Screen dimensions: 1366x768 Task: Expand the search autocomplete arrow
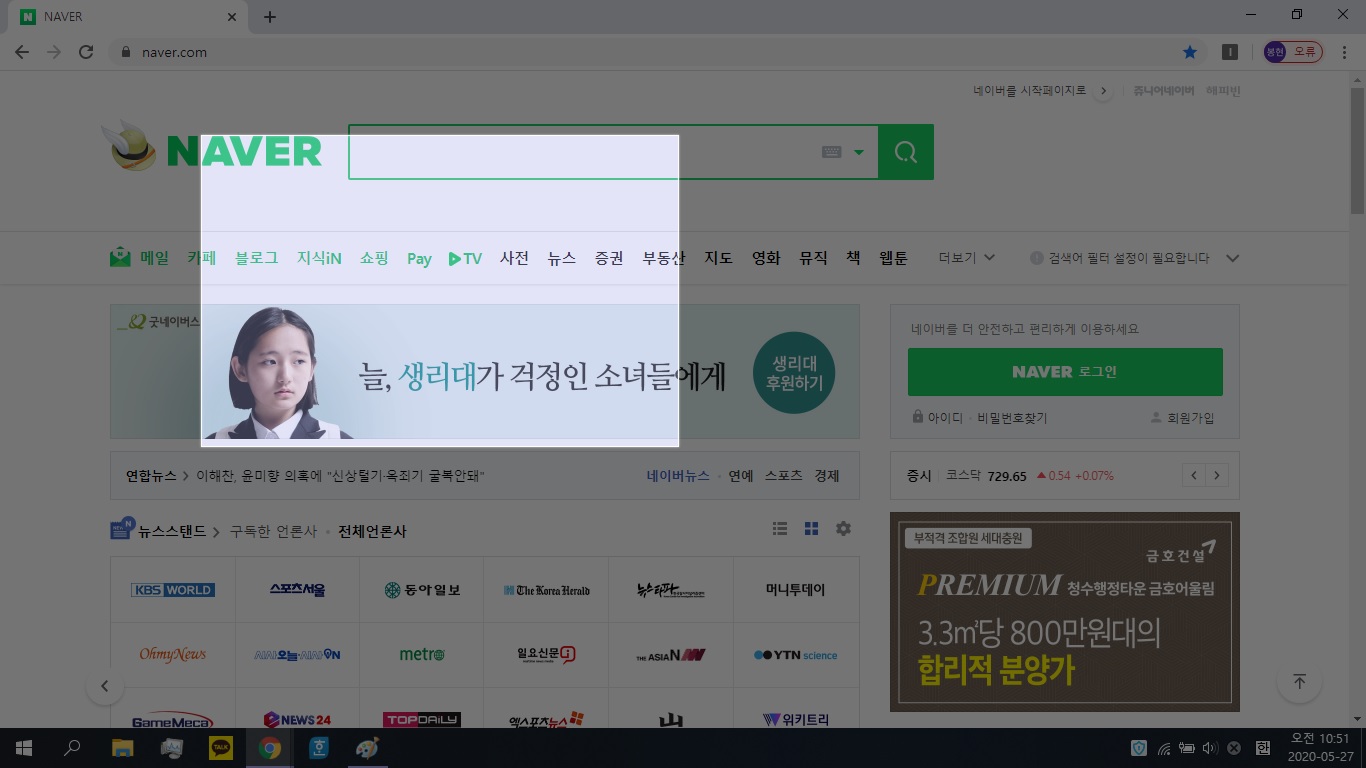click(858, 152)
